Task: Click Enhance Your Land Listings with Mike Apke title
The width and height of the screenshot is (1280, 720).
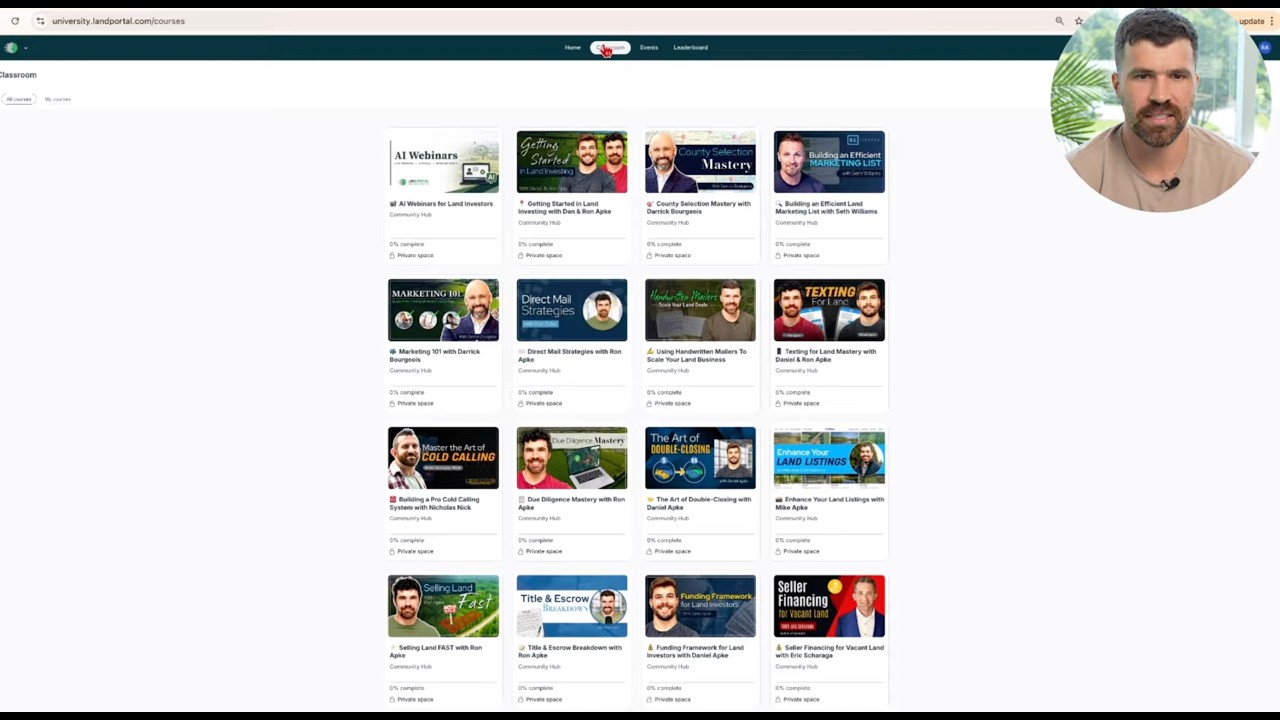Action: tap(830, 503)
